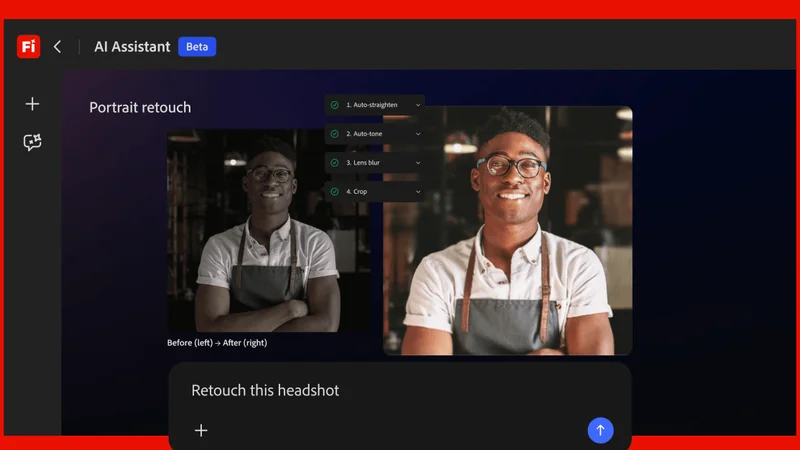Image resolution: width=800 pixels, height=450 pixels.
Task: Click the AI Assistant title
Action: tap(132, 46)
